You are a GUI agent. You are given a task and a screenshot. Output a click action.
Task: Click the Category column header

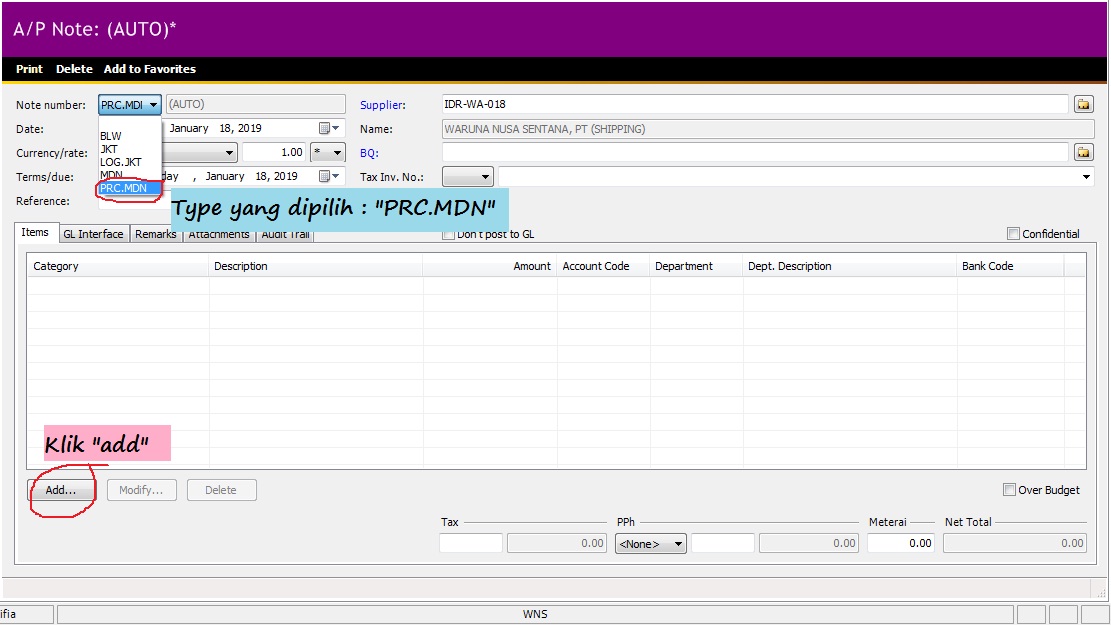(x=56, y=266)
